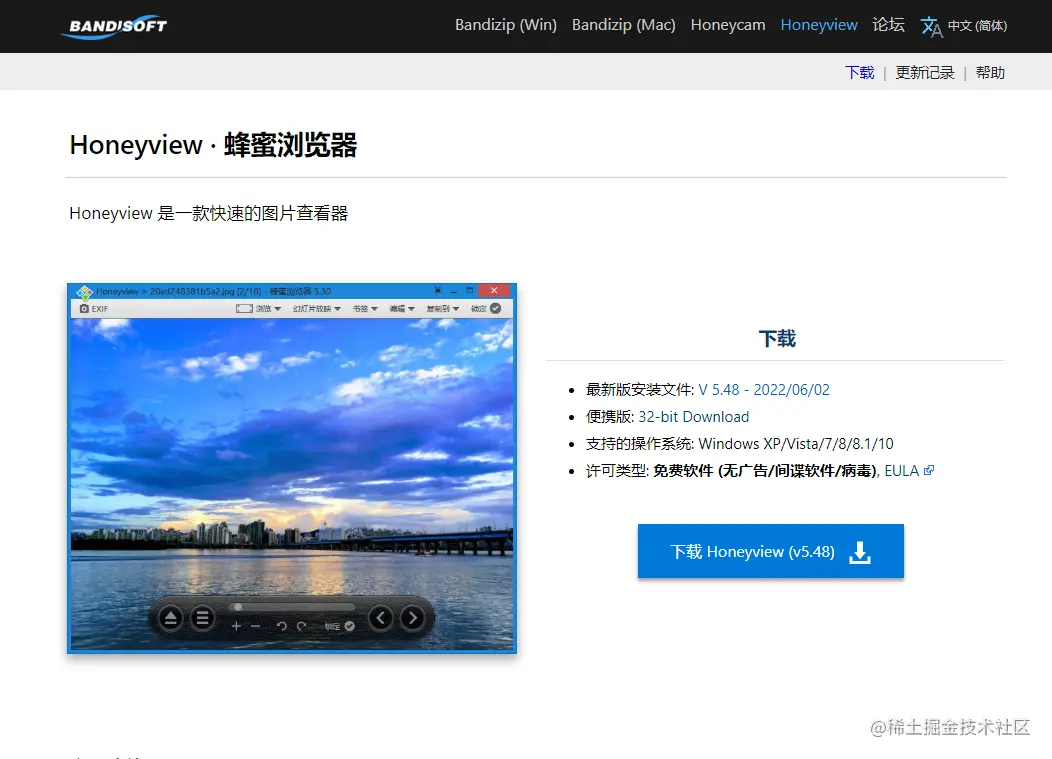Click the previous image arrow button
This screenshot has width=1052, height=759.
click(x=381, y=617)
